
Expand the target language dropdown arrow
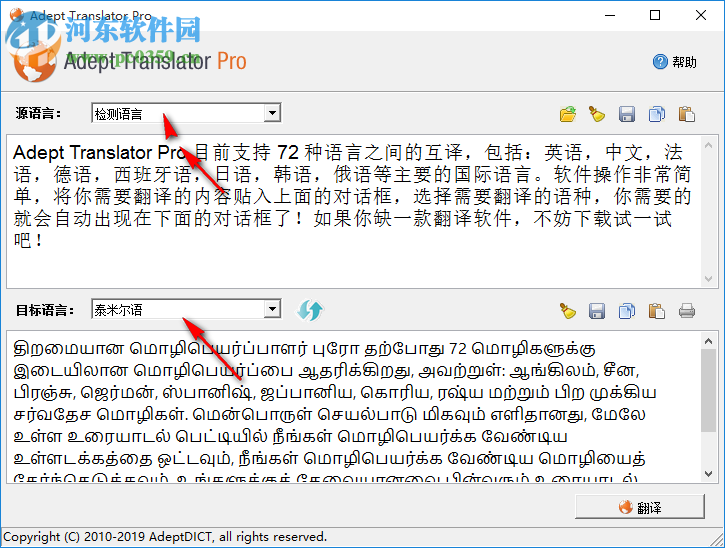272,309
